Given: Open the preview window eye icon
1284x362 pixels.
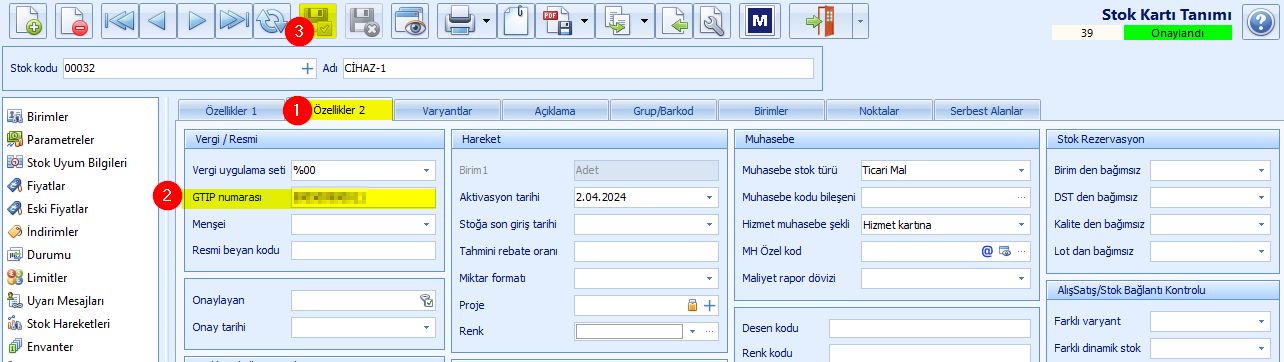Looking at the screenshot, I should point(409,21).
